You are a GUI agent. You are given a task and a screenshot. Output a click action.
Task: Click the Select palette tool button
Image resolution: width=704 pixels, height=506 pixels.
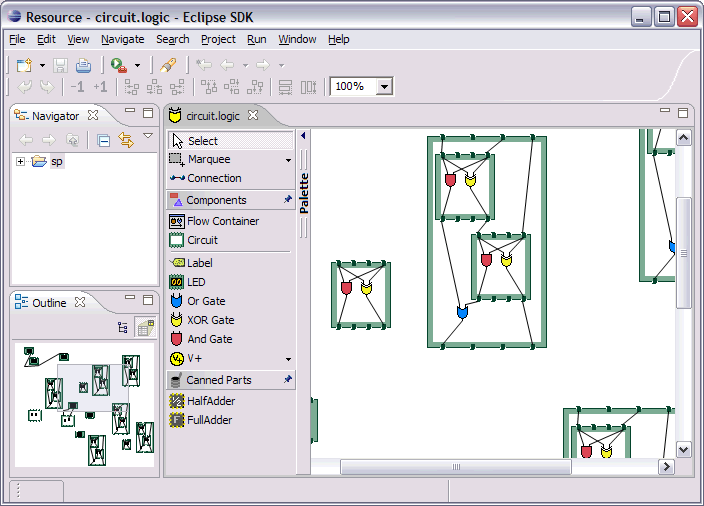click(202, 141)
